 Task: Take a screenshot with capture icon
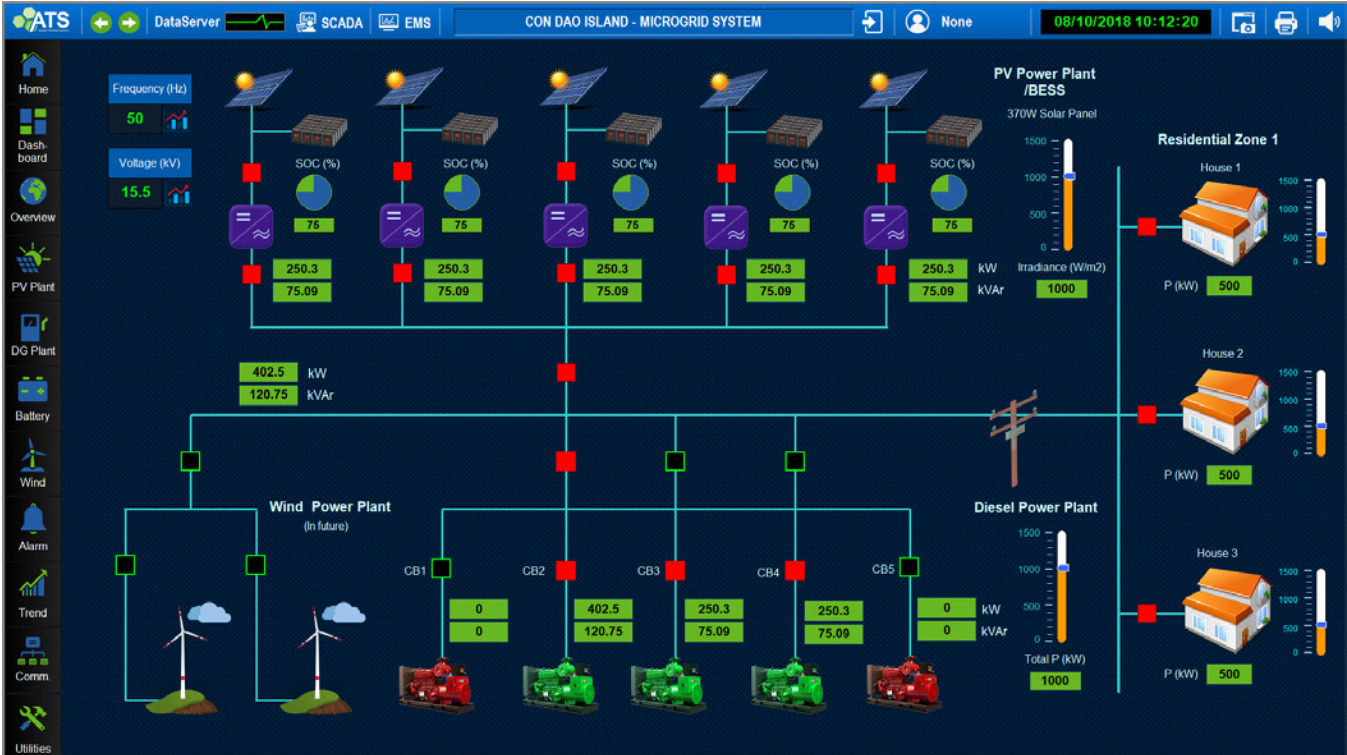[1243, 22]
